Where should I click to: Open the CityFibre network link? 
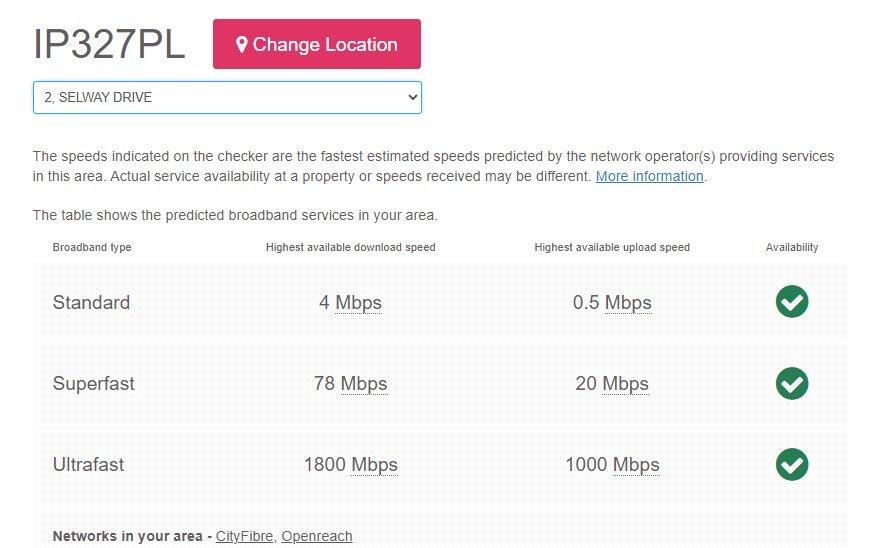pyautogui.click(x=244, y=537)
